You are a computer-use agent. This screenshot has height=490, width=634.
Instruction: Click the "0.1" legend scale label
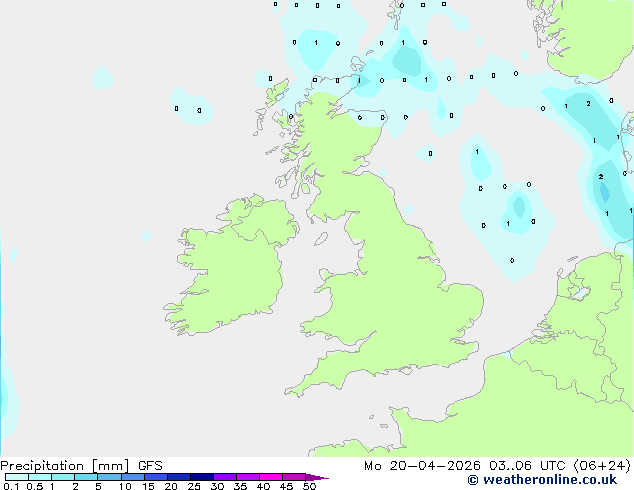(11, 486)
